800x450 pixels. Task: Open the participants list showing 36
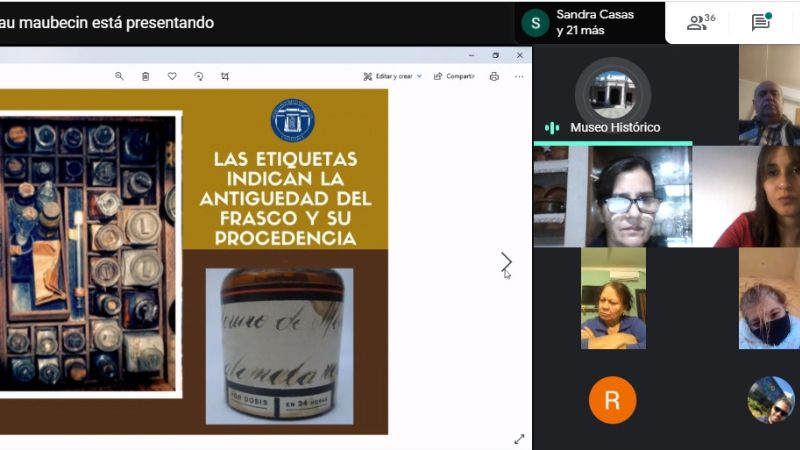pyautogui.click(x=701, y=22)
